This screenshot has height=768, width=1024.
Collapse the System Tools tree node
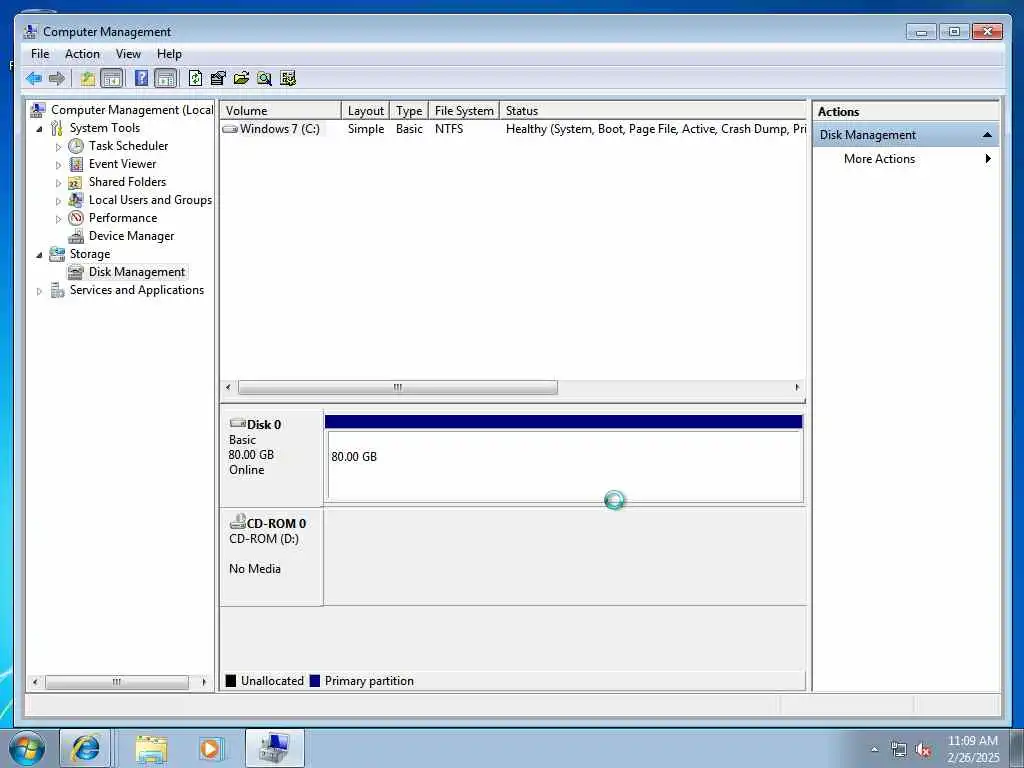39,129
